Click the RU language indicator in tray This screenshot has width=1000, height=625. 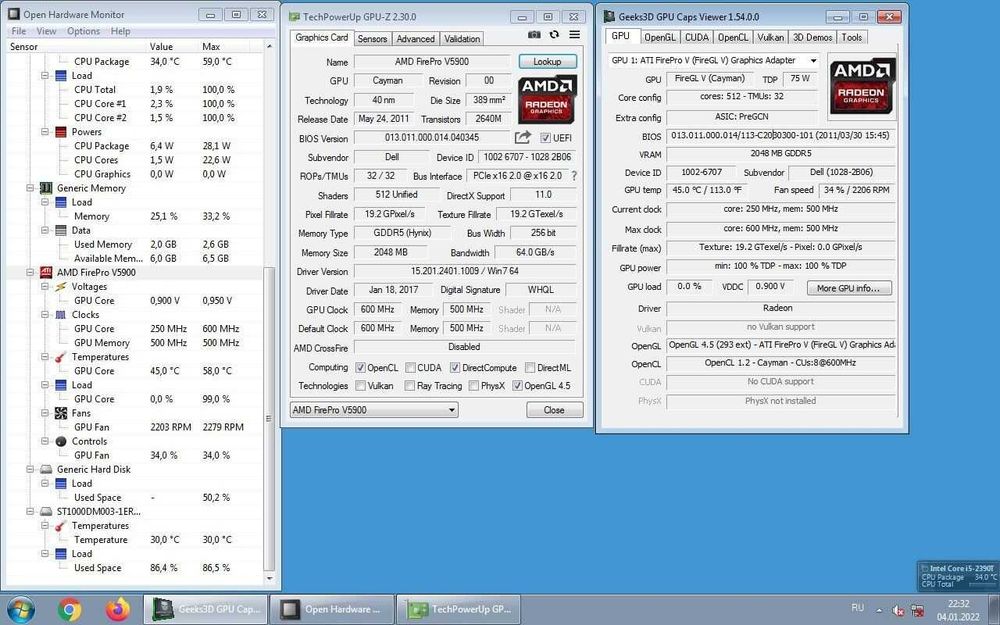point(858,608)
